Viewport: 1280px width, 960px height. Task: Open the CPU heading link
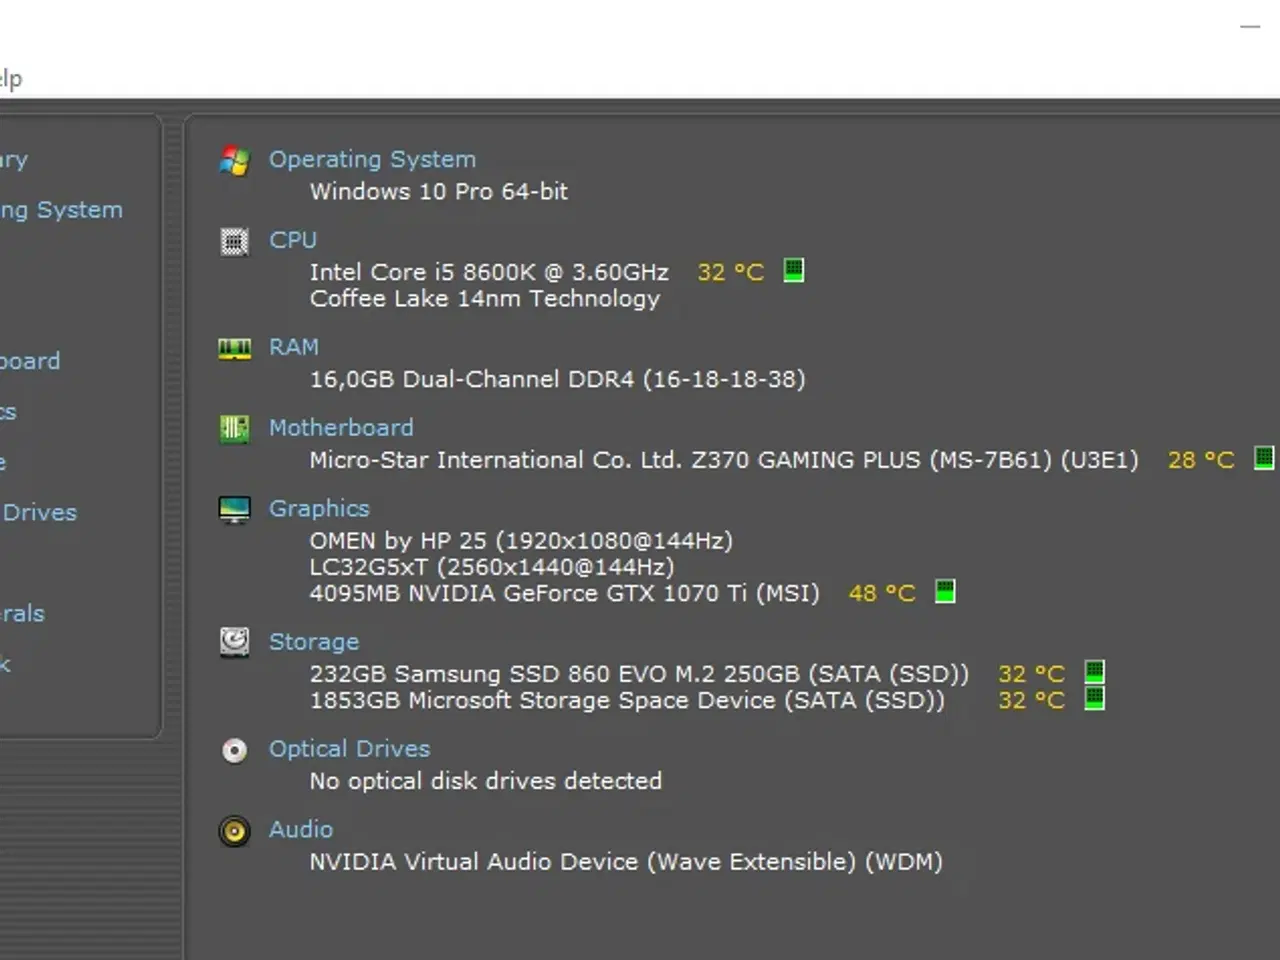(293, 240)
